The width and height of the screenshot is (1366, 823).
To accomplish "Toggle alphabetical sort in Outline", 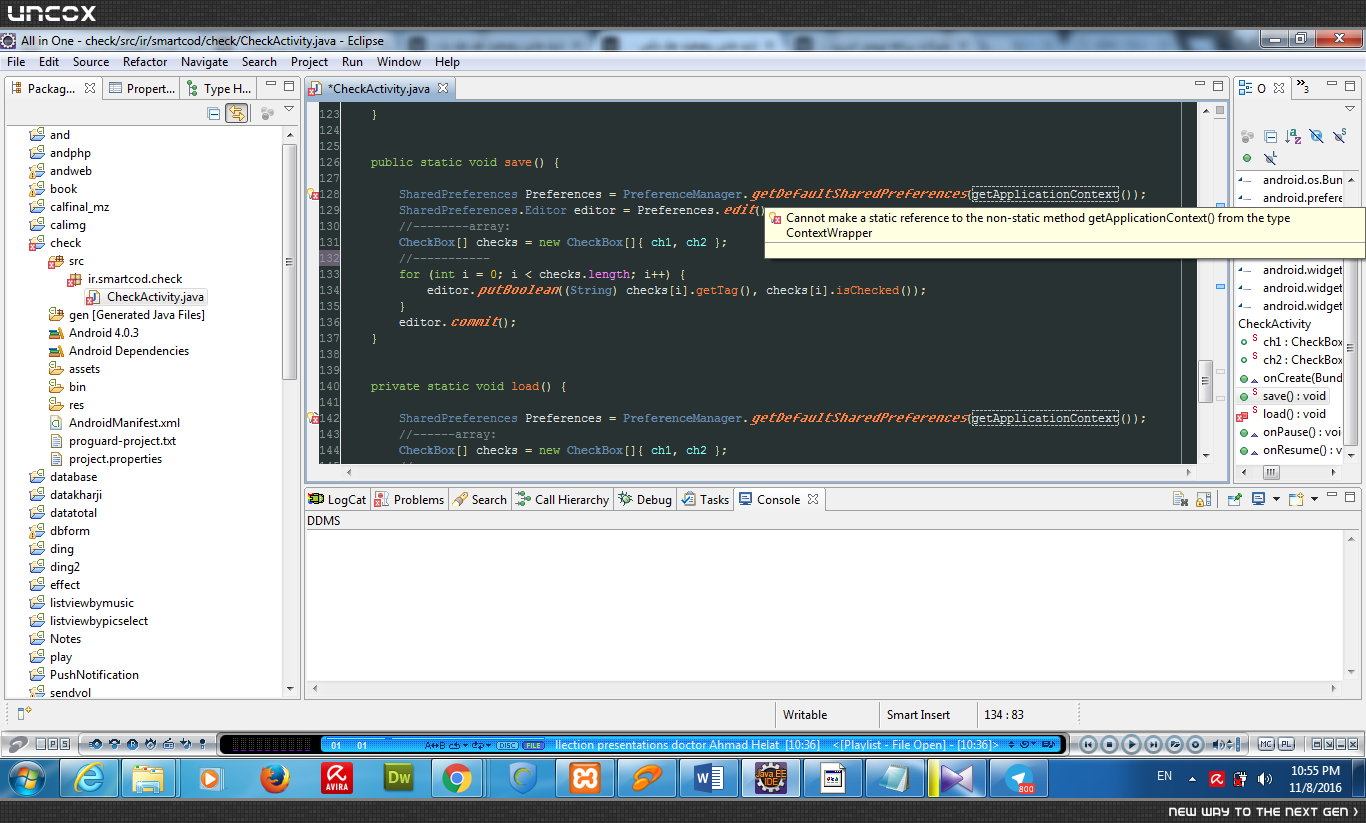I will click(x=1293, y=136).
